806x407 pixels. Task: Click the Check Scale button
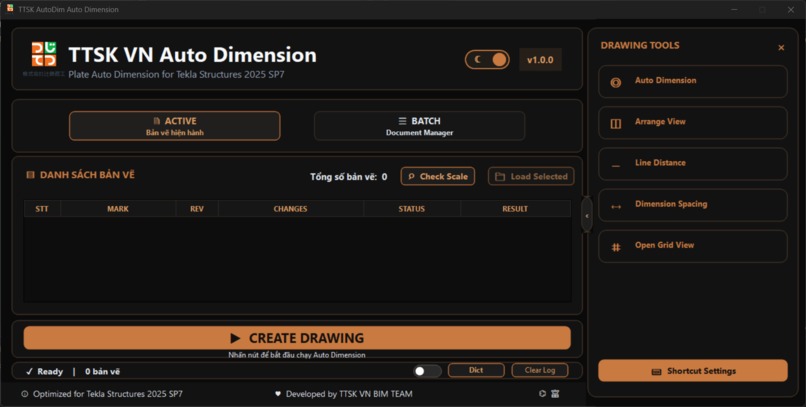coord(437,176)
